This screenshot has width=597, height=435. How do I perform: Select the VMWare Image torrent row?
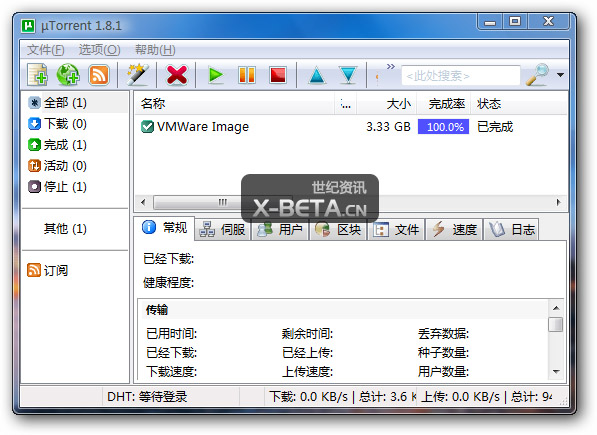point(350,127)
